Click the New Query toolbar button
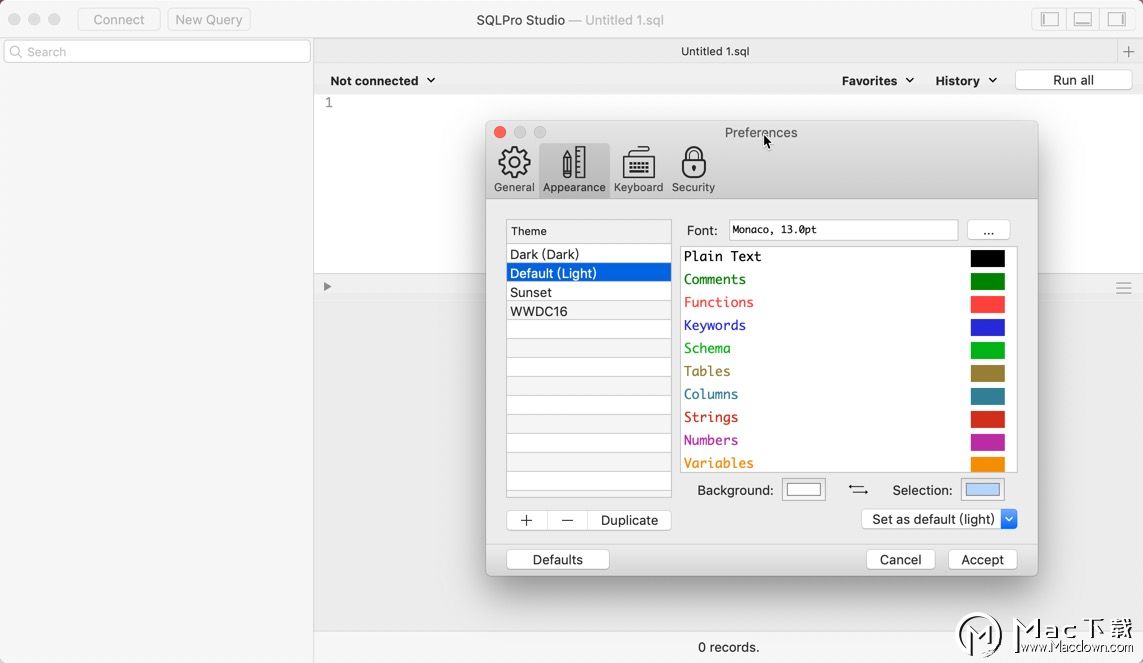The width and height of the screenshot is (1143, 663). point(208,20)
